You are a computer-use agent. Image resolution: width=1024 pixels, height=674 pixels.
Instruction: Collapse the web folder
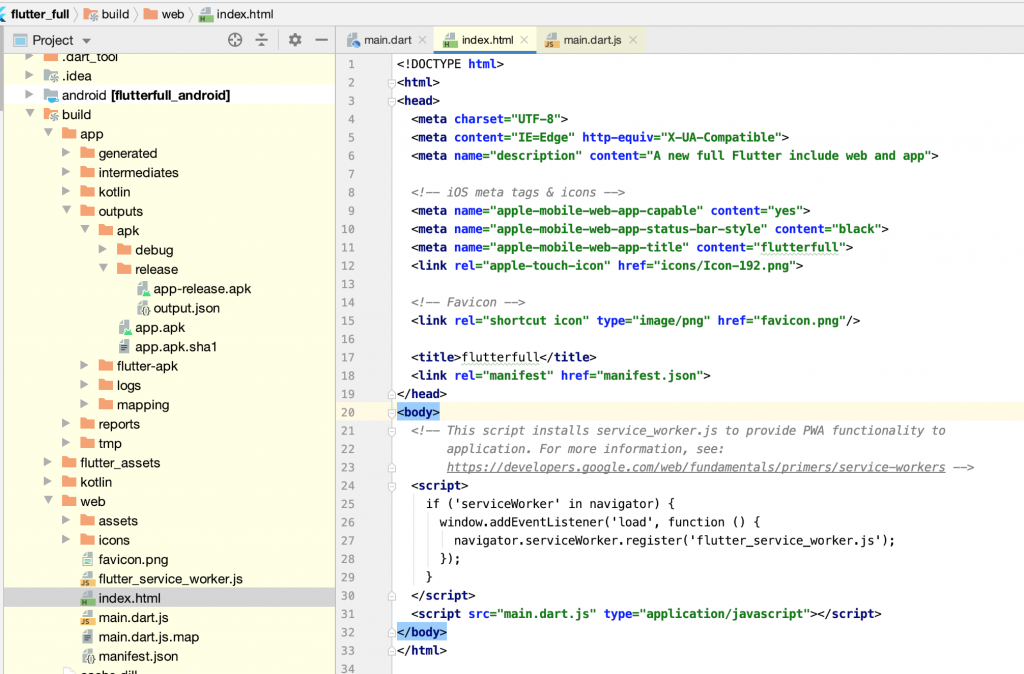click(48, 500)
